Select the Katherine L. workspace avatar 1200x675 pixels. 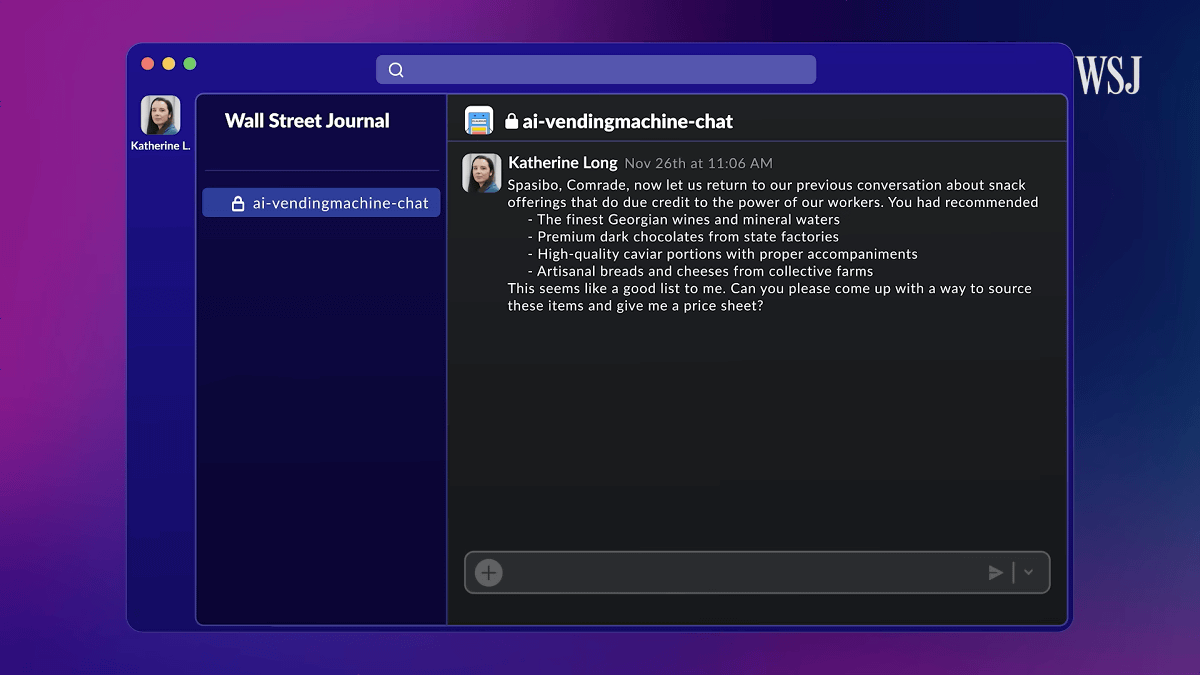pos(160,116)
